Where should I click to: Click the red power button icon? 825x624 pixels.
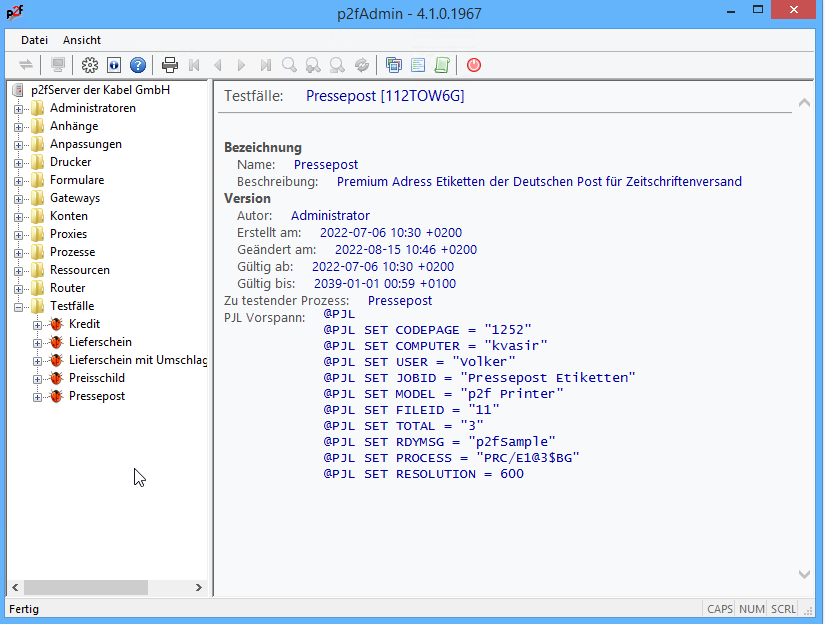(x=474, y=65)
